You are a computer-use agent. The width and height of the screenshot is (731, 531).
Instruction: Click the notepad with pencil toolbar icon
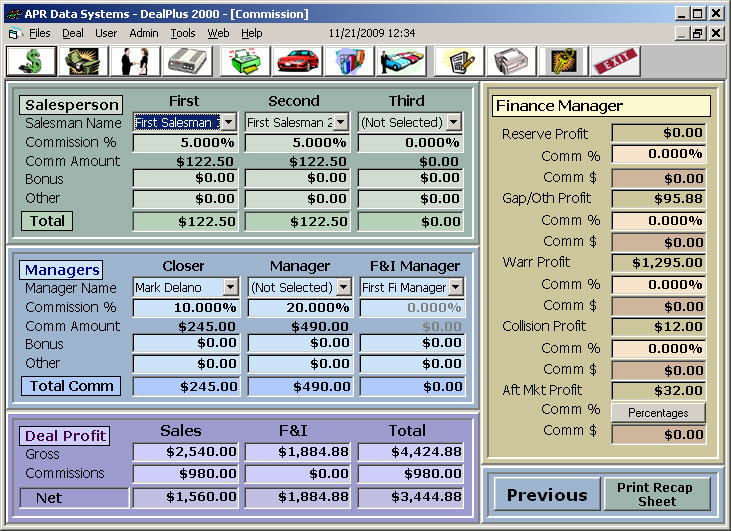click(459, 61)
